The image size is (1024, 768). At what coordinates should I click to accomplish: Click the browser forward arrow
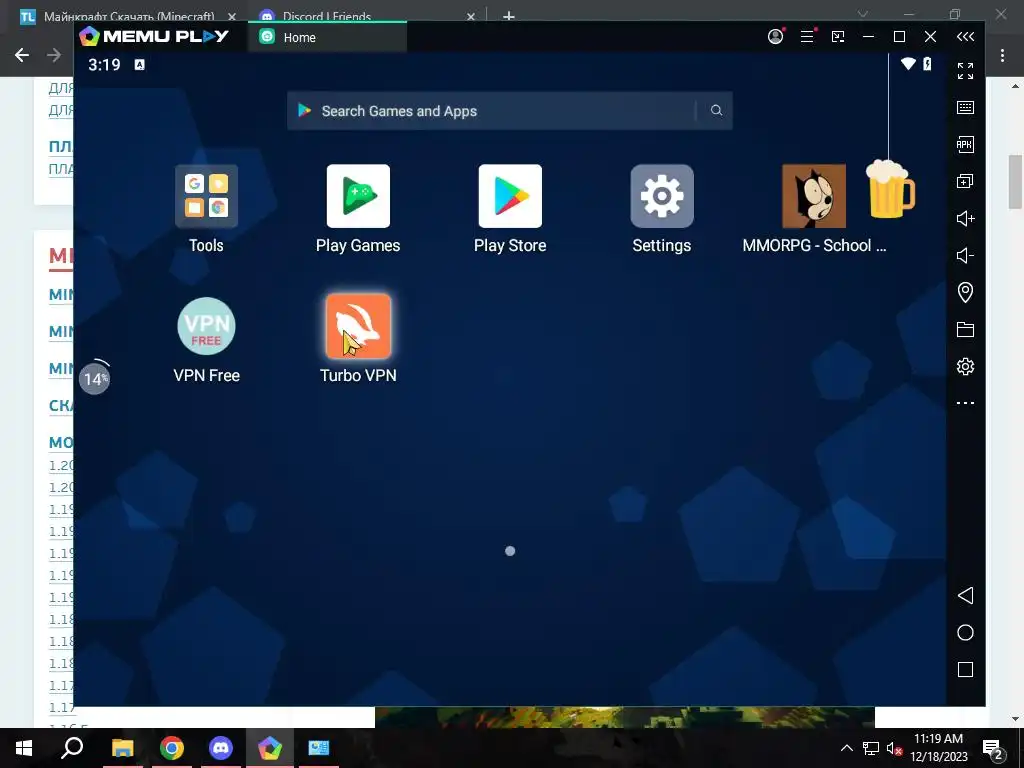point(54,56)
